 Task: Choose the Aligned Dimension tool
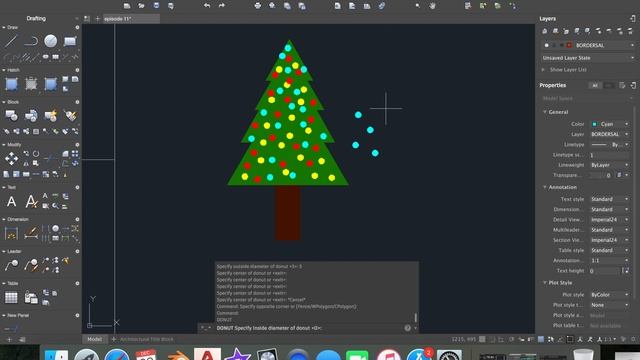[x=31, y=233]
